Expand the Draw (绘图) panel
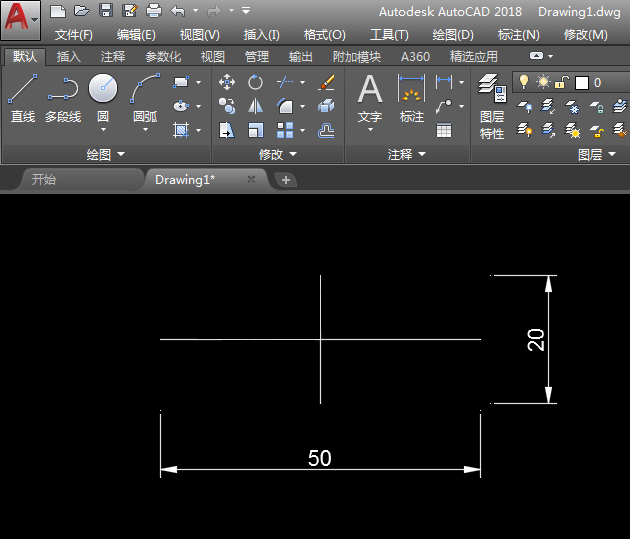 click(106, 154)
